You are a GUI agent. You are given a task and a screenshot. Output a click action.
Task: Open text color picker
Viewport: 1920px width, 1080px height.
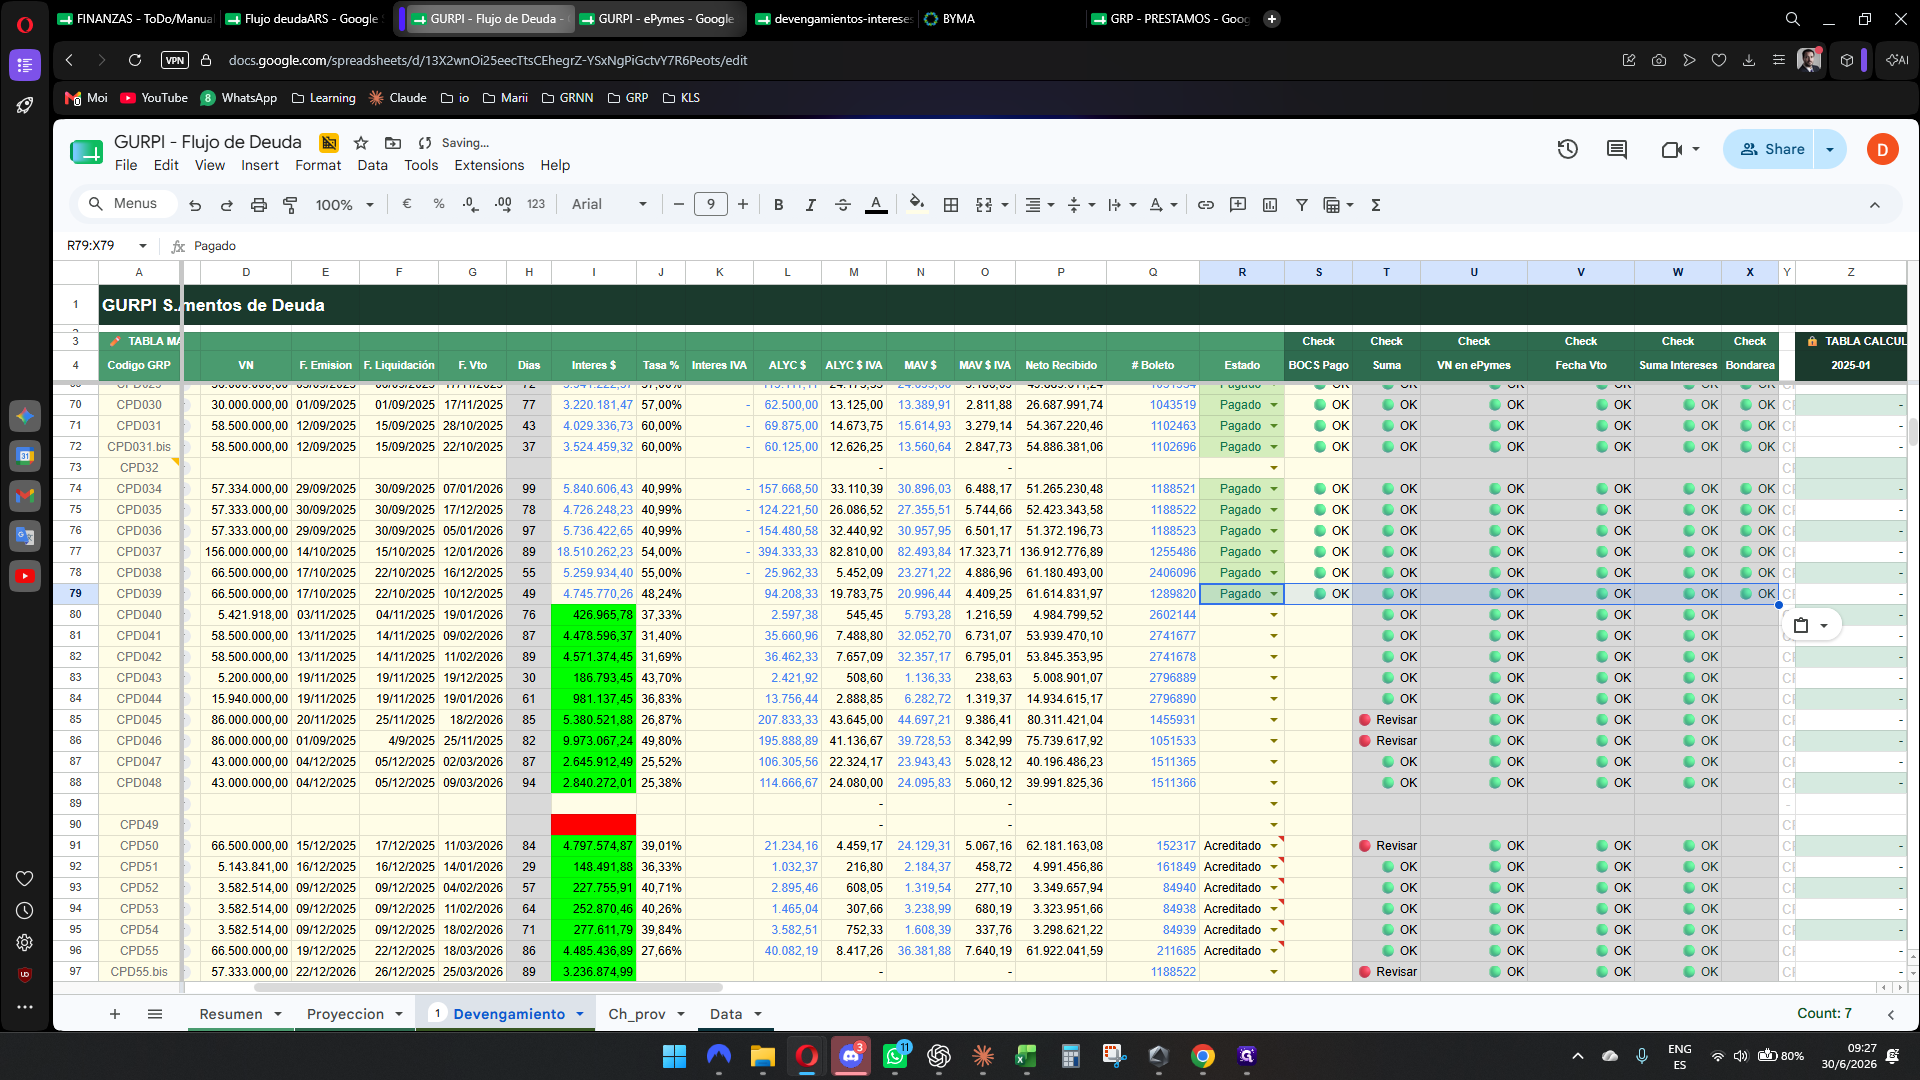pyautogui.click(x=876, y=205)
